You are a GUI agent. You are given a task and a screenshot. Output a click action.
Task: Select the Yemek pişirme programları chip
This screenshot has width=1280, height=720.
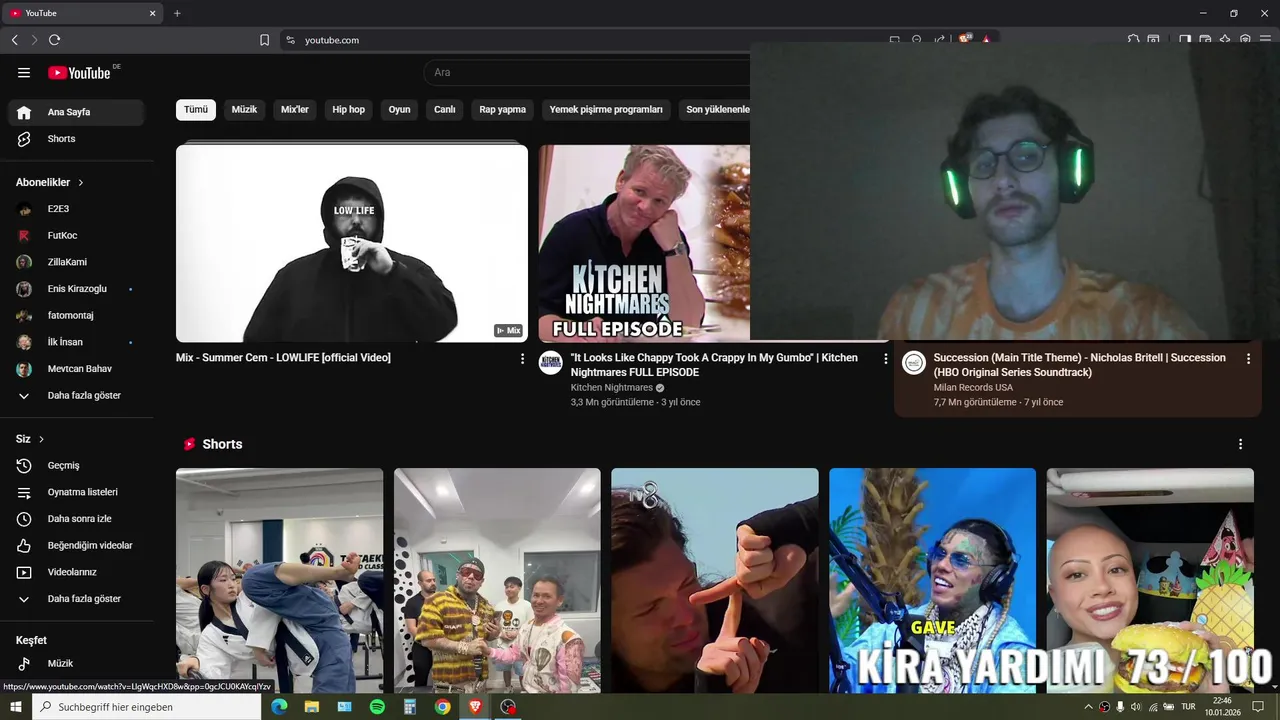tap(606, 110)
